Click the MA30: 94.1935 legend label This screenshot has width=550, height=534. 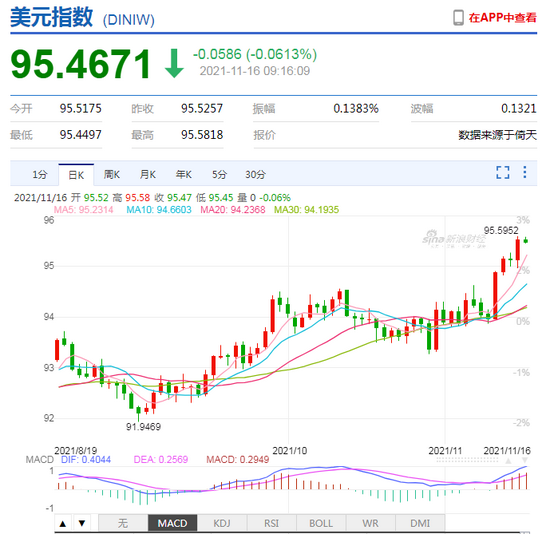click(307, 210)
